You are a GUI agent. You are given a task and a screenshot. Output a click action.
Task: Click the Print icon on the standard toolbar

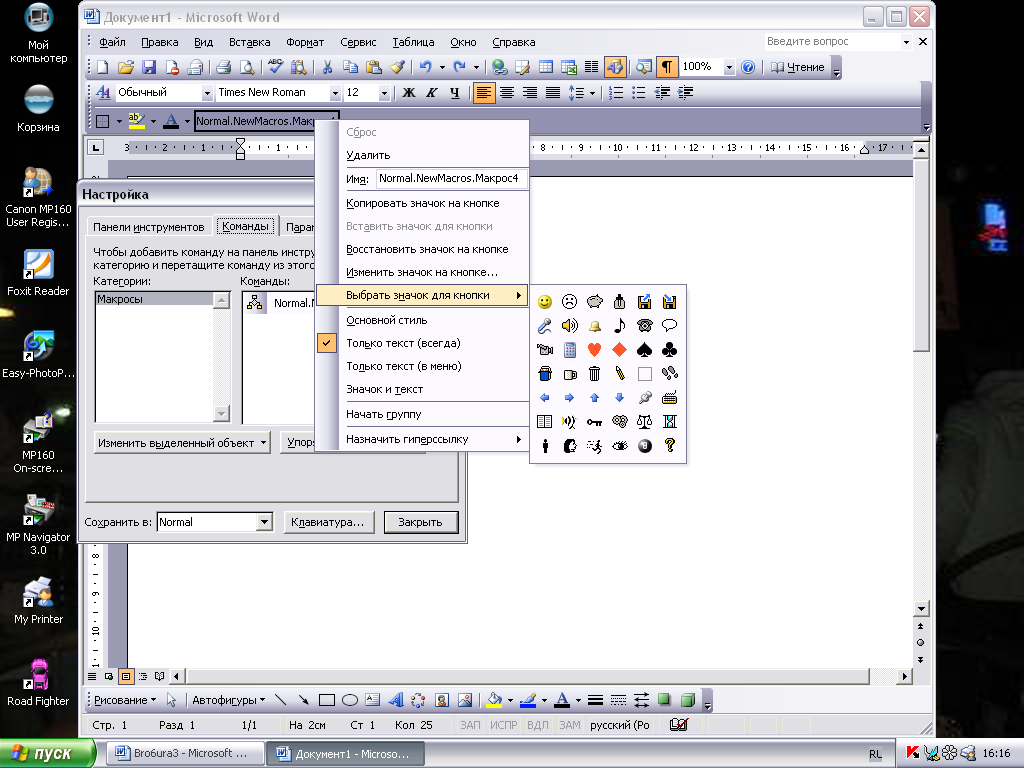coord(223,67)
